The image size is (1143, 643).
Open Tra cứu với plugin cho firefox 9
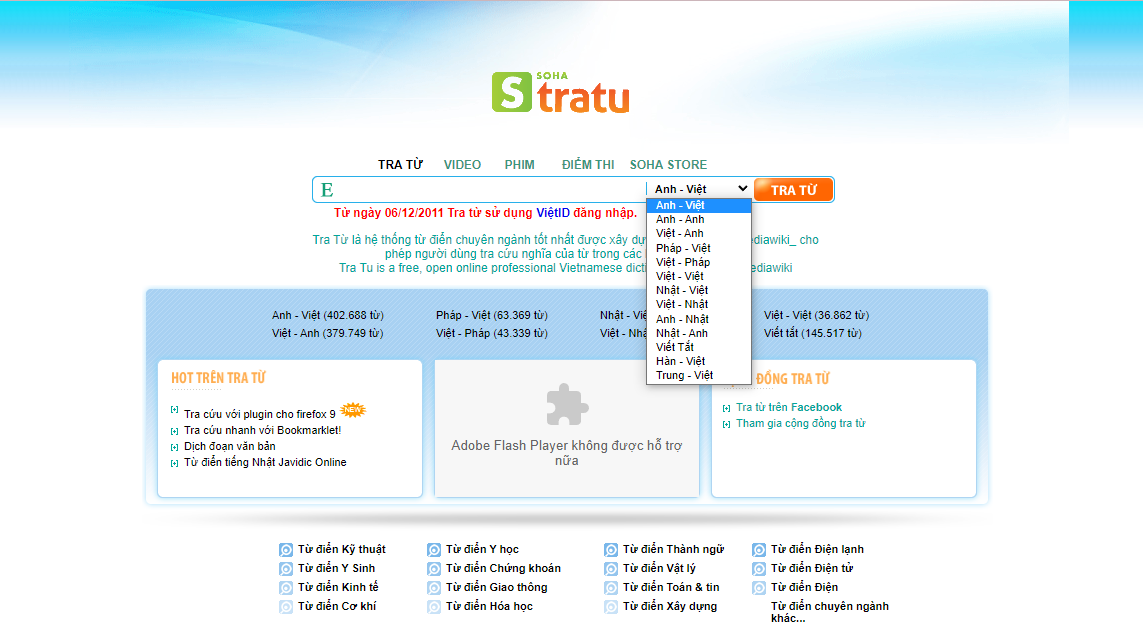(x=260, y=414)
